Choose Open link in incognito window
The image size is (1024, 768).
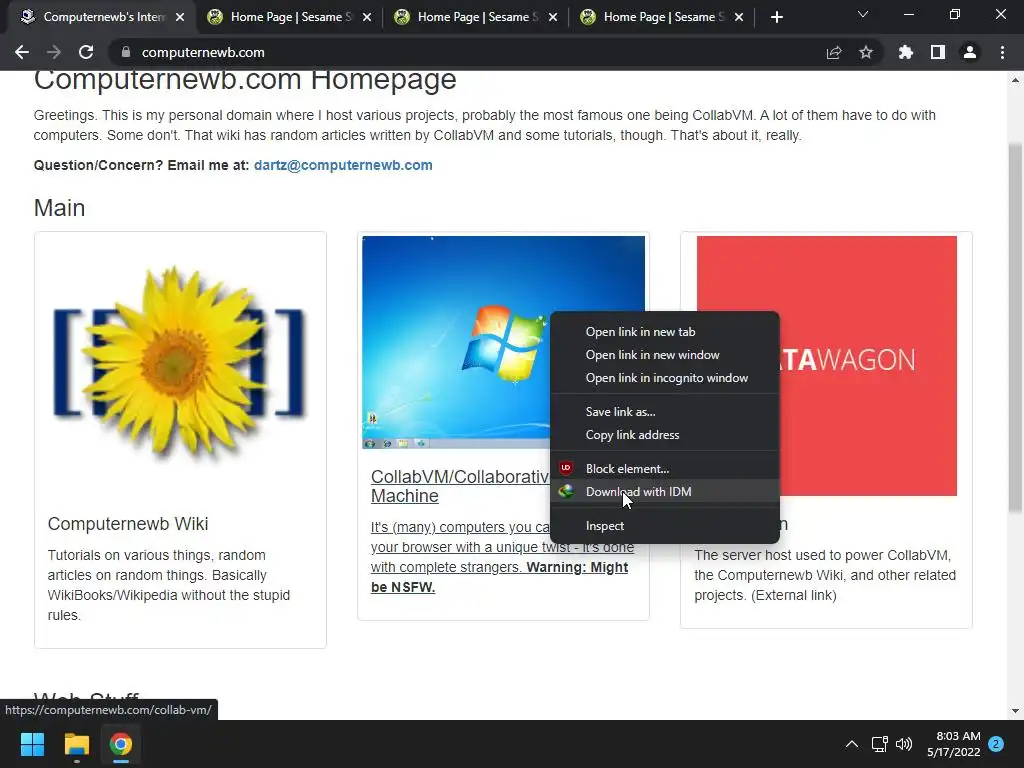tap(665, 377)
